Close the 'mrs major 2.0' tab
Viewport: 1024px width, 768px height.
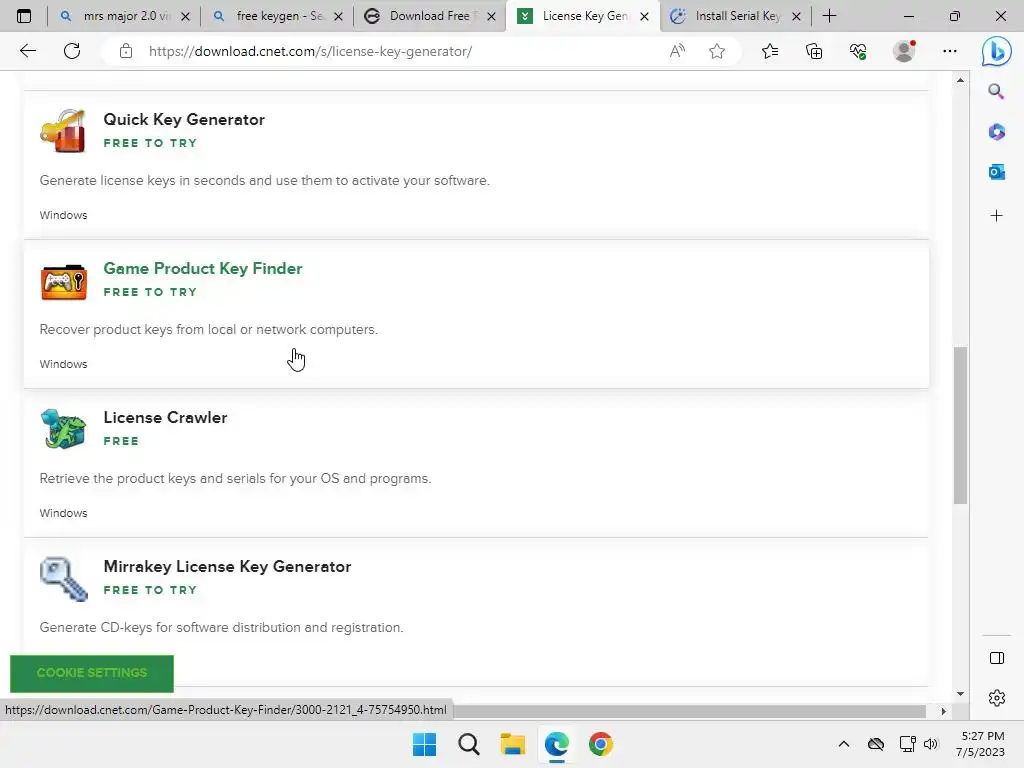point(185,17)
